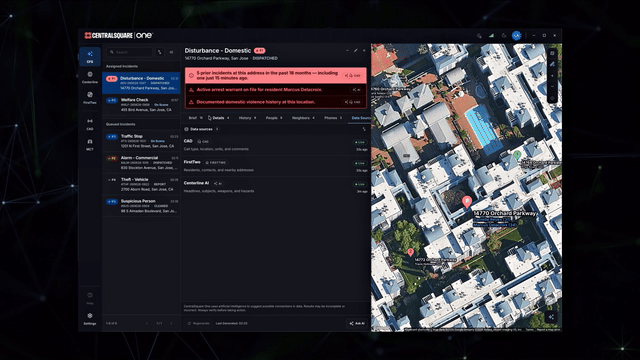Click the CAD tag next to CAD source
Screen dimensions: 640x360
pos(203,142)
